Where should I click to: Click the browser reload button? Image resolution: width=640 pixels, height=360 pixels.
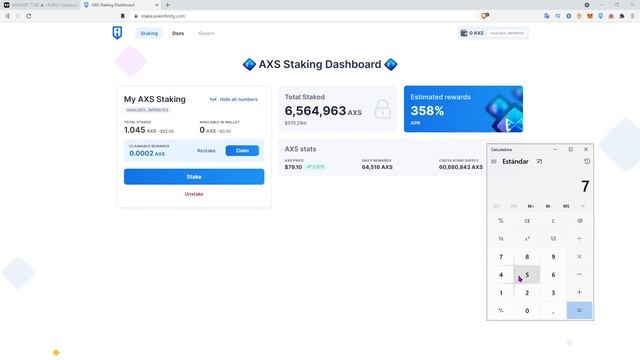coord(29,16)
